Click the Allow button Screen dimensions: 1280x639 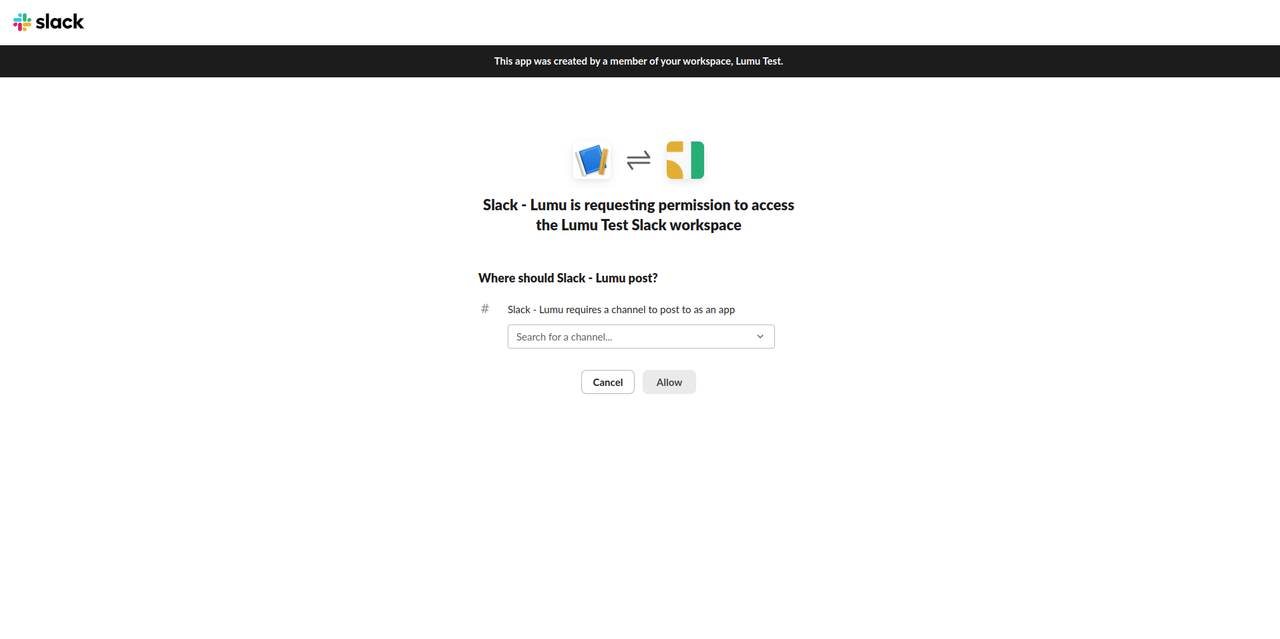(x=669, y=382)
